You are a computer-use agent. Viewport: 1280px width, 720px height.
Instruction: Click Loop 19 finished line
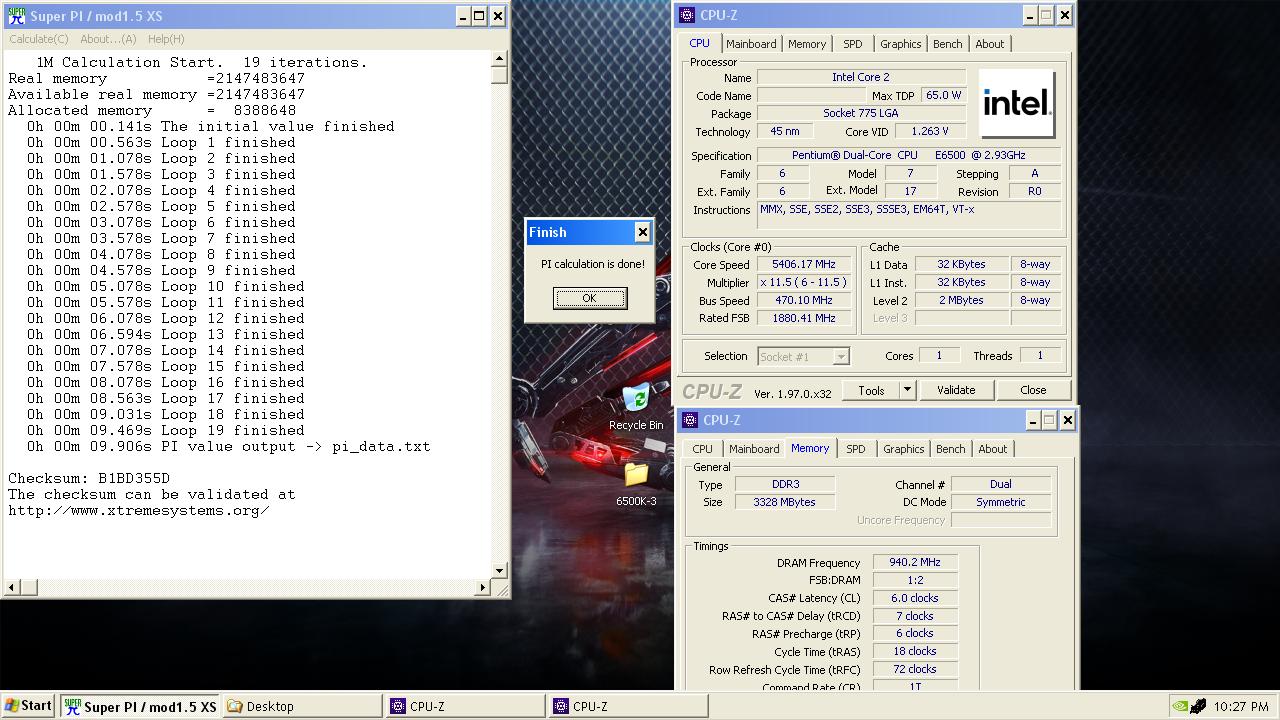[x=166, y=430]
